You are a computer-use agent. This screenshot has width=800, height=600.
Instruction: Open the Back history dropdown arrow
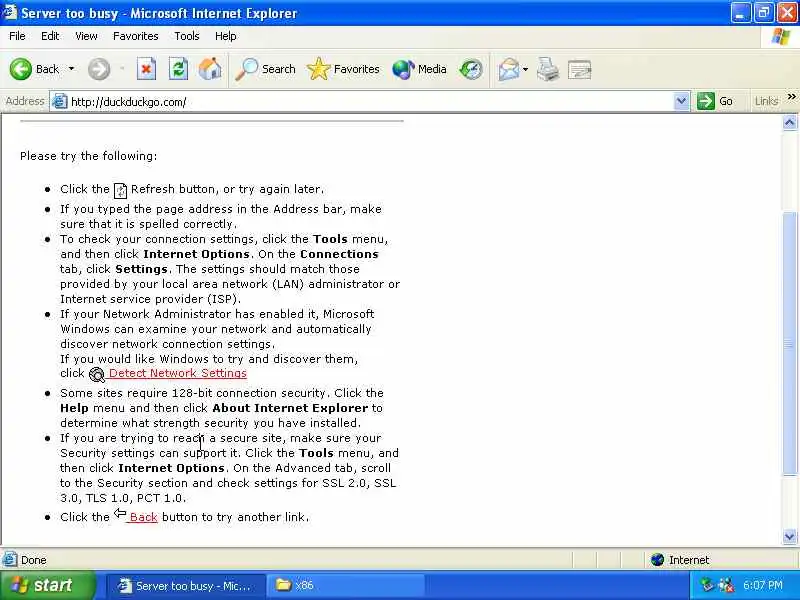(71, 69)
